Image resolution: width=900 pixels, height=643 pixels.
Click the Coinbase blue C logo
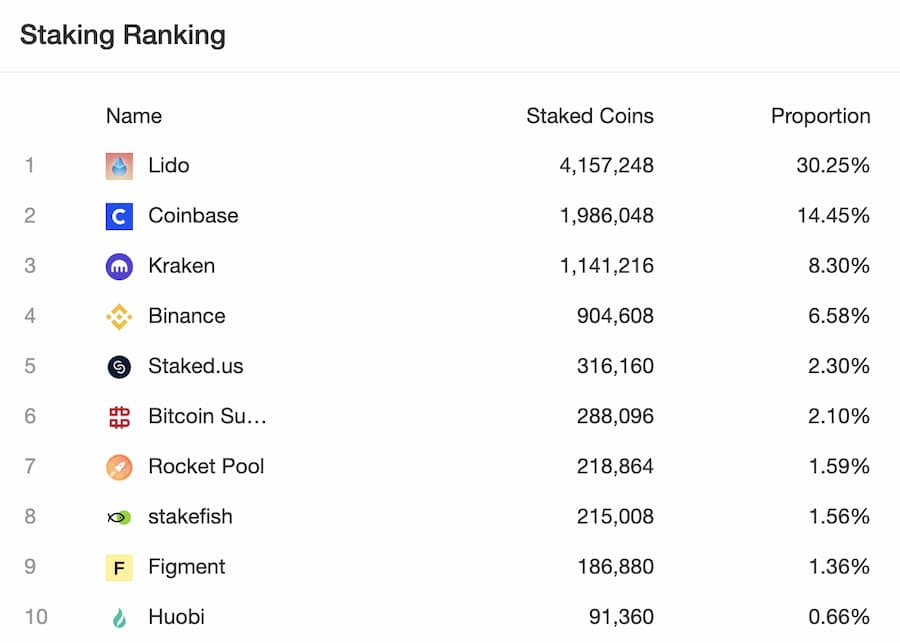pos(119,216)
